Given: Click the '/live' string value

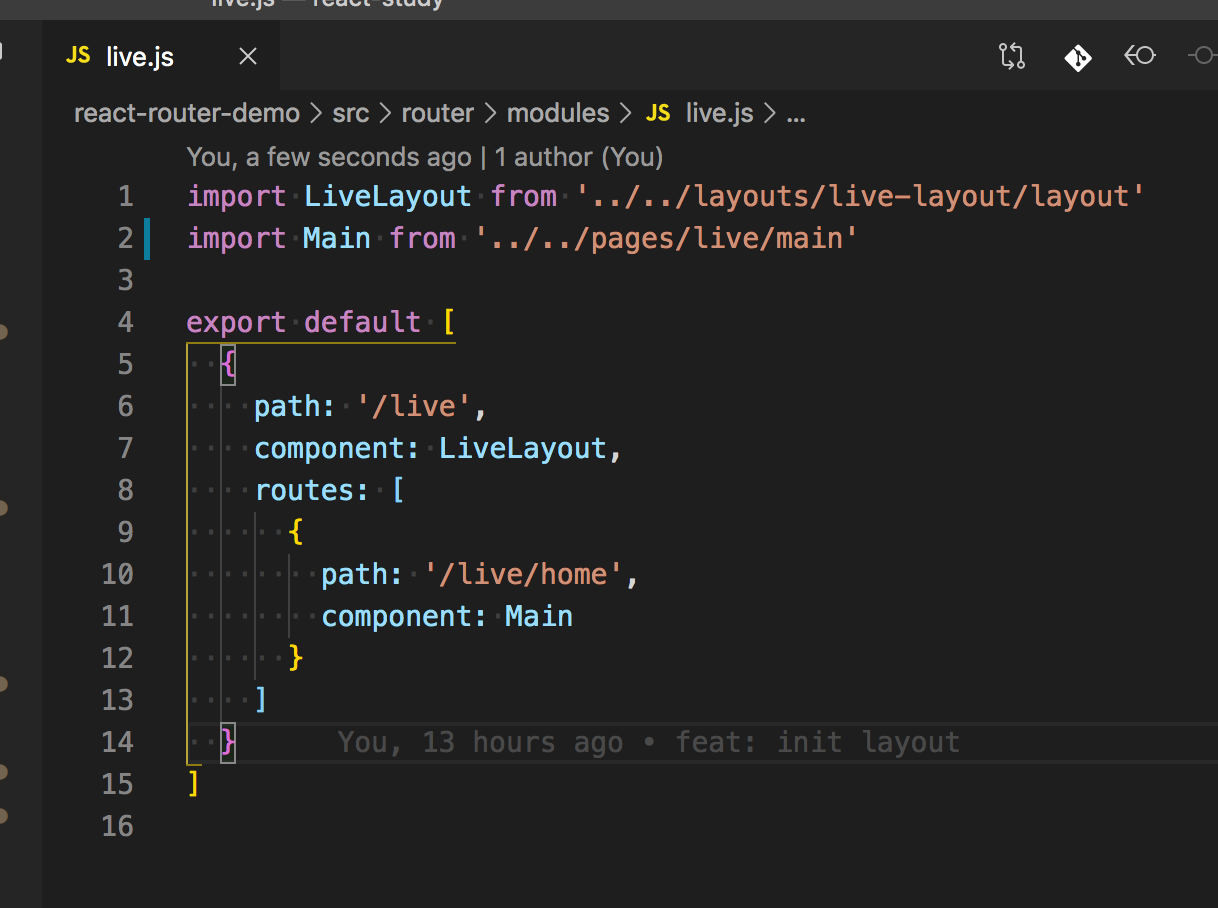Looking at the screenshot, I should (413, 406).
